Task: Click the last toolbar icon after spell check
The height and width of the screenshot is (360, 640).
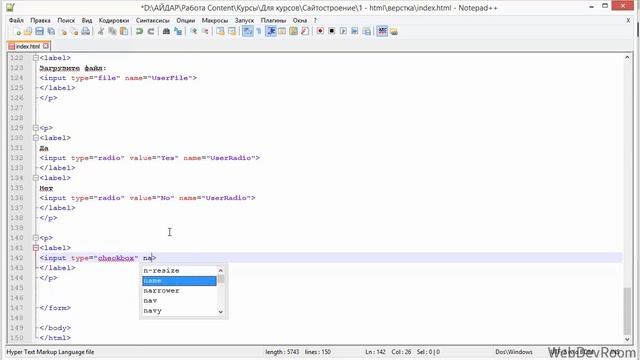Action: 394,31
